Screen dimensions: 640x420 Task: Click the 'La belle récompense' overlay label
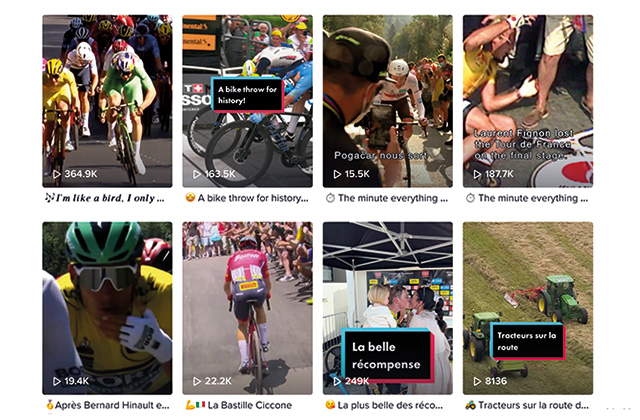coord(387,355)
